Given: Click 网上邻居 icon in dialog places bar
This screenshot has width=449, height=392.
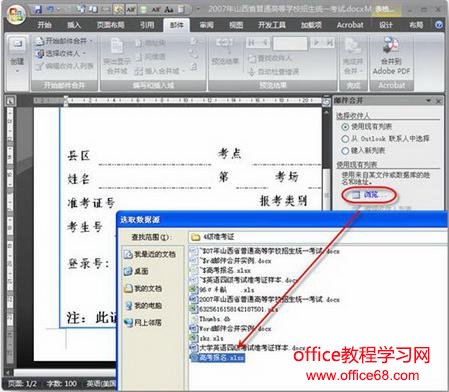Looking at the screenshot, I should point(128,322).
